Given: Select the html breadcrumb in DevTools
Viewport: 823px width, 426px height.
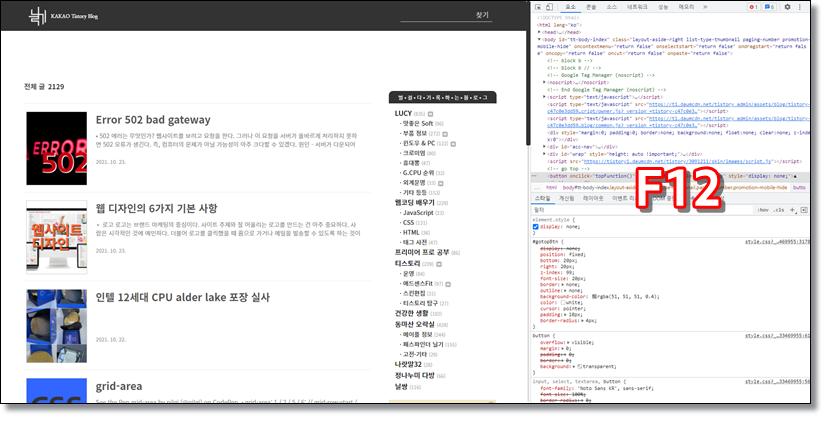Looking at the screenshot, I should (x=552, y=187).
